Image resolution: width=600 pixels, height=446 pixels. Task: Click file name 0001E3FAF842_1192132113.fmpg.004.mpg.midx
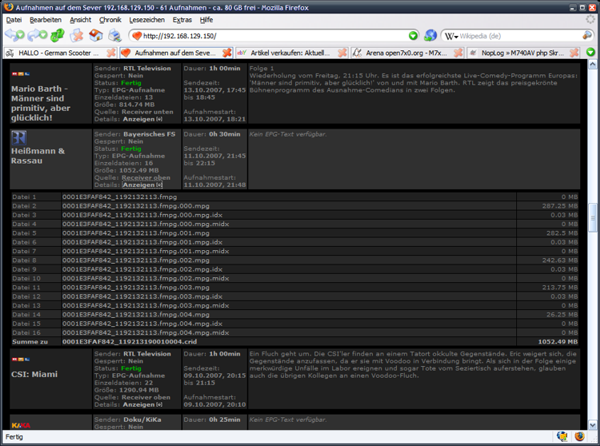click(145, 333)
